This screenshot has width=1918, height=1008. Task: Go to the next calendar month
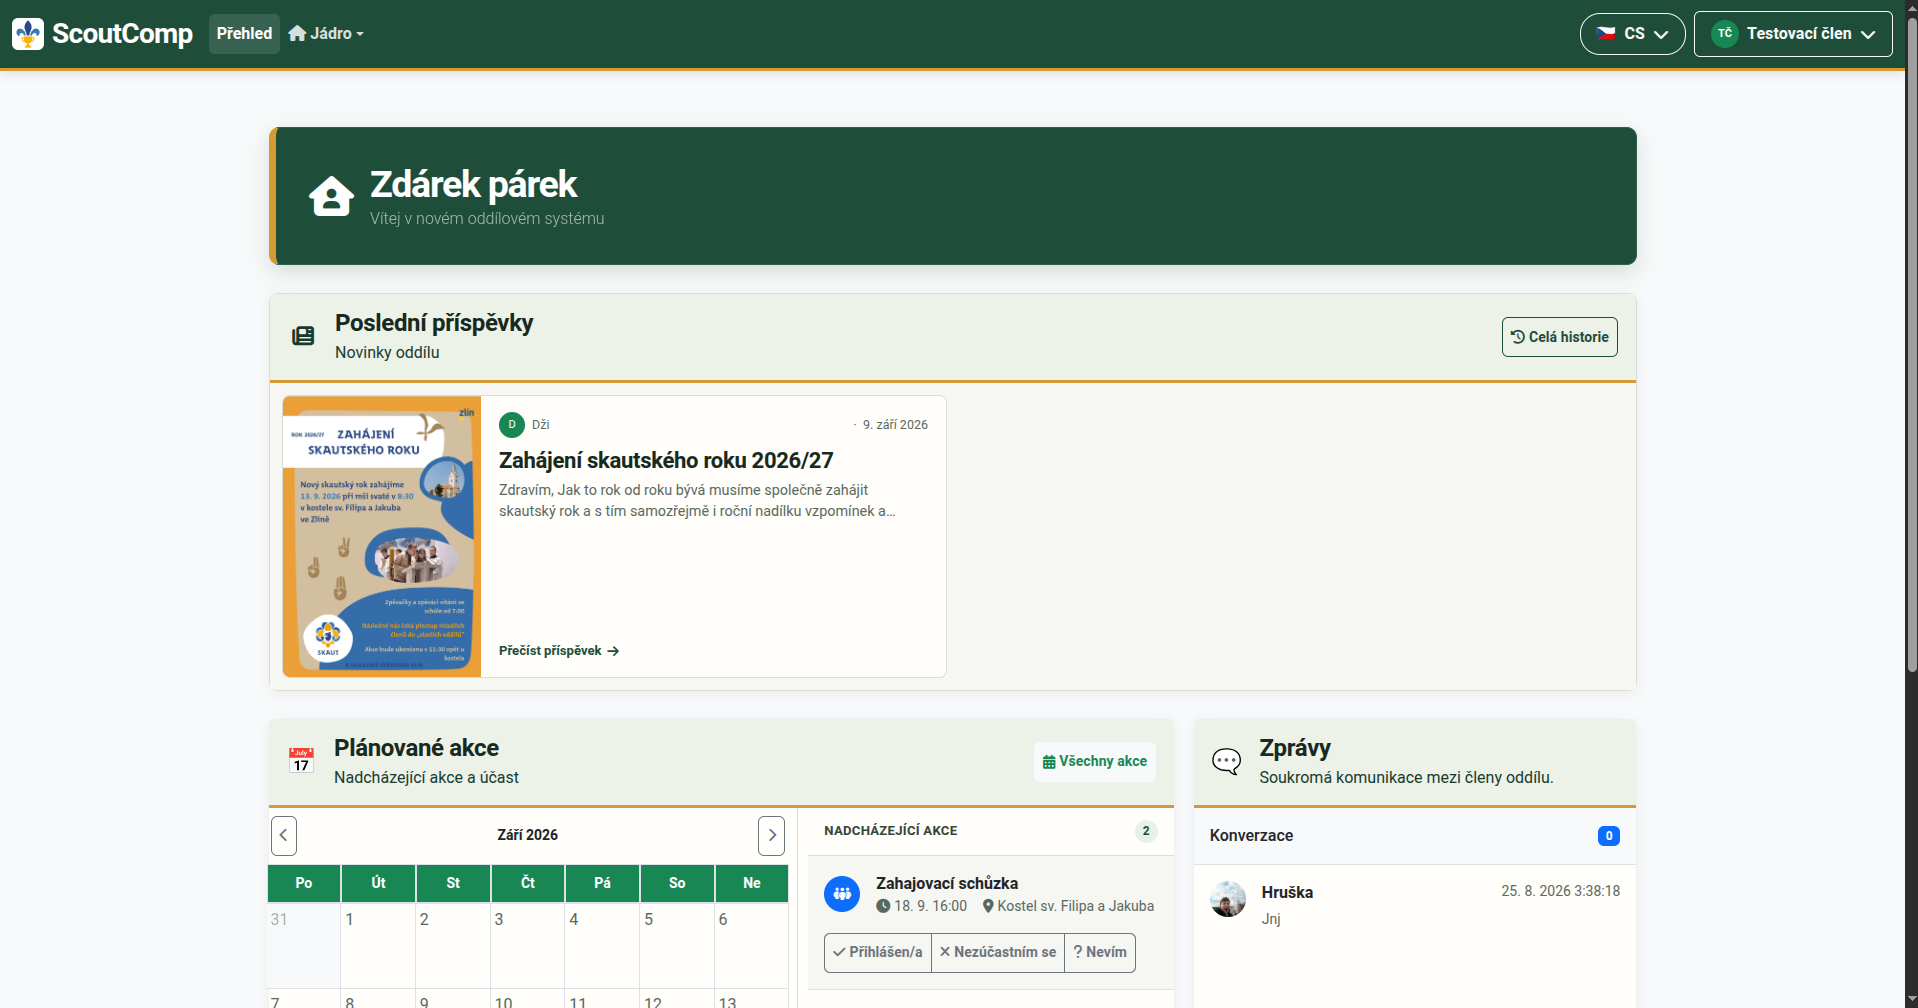[771, 836]
